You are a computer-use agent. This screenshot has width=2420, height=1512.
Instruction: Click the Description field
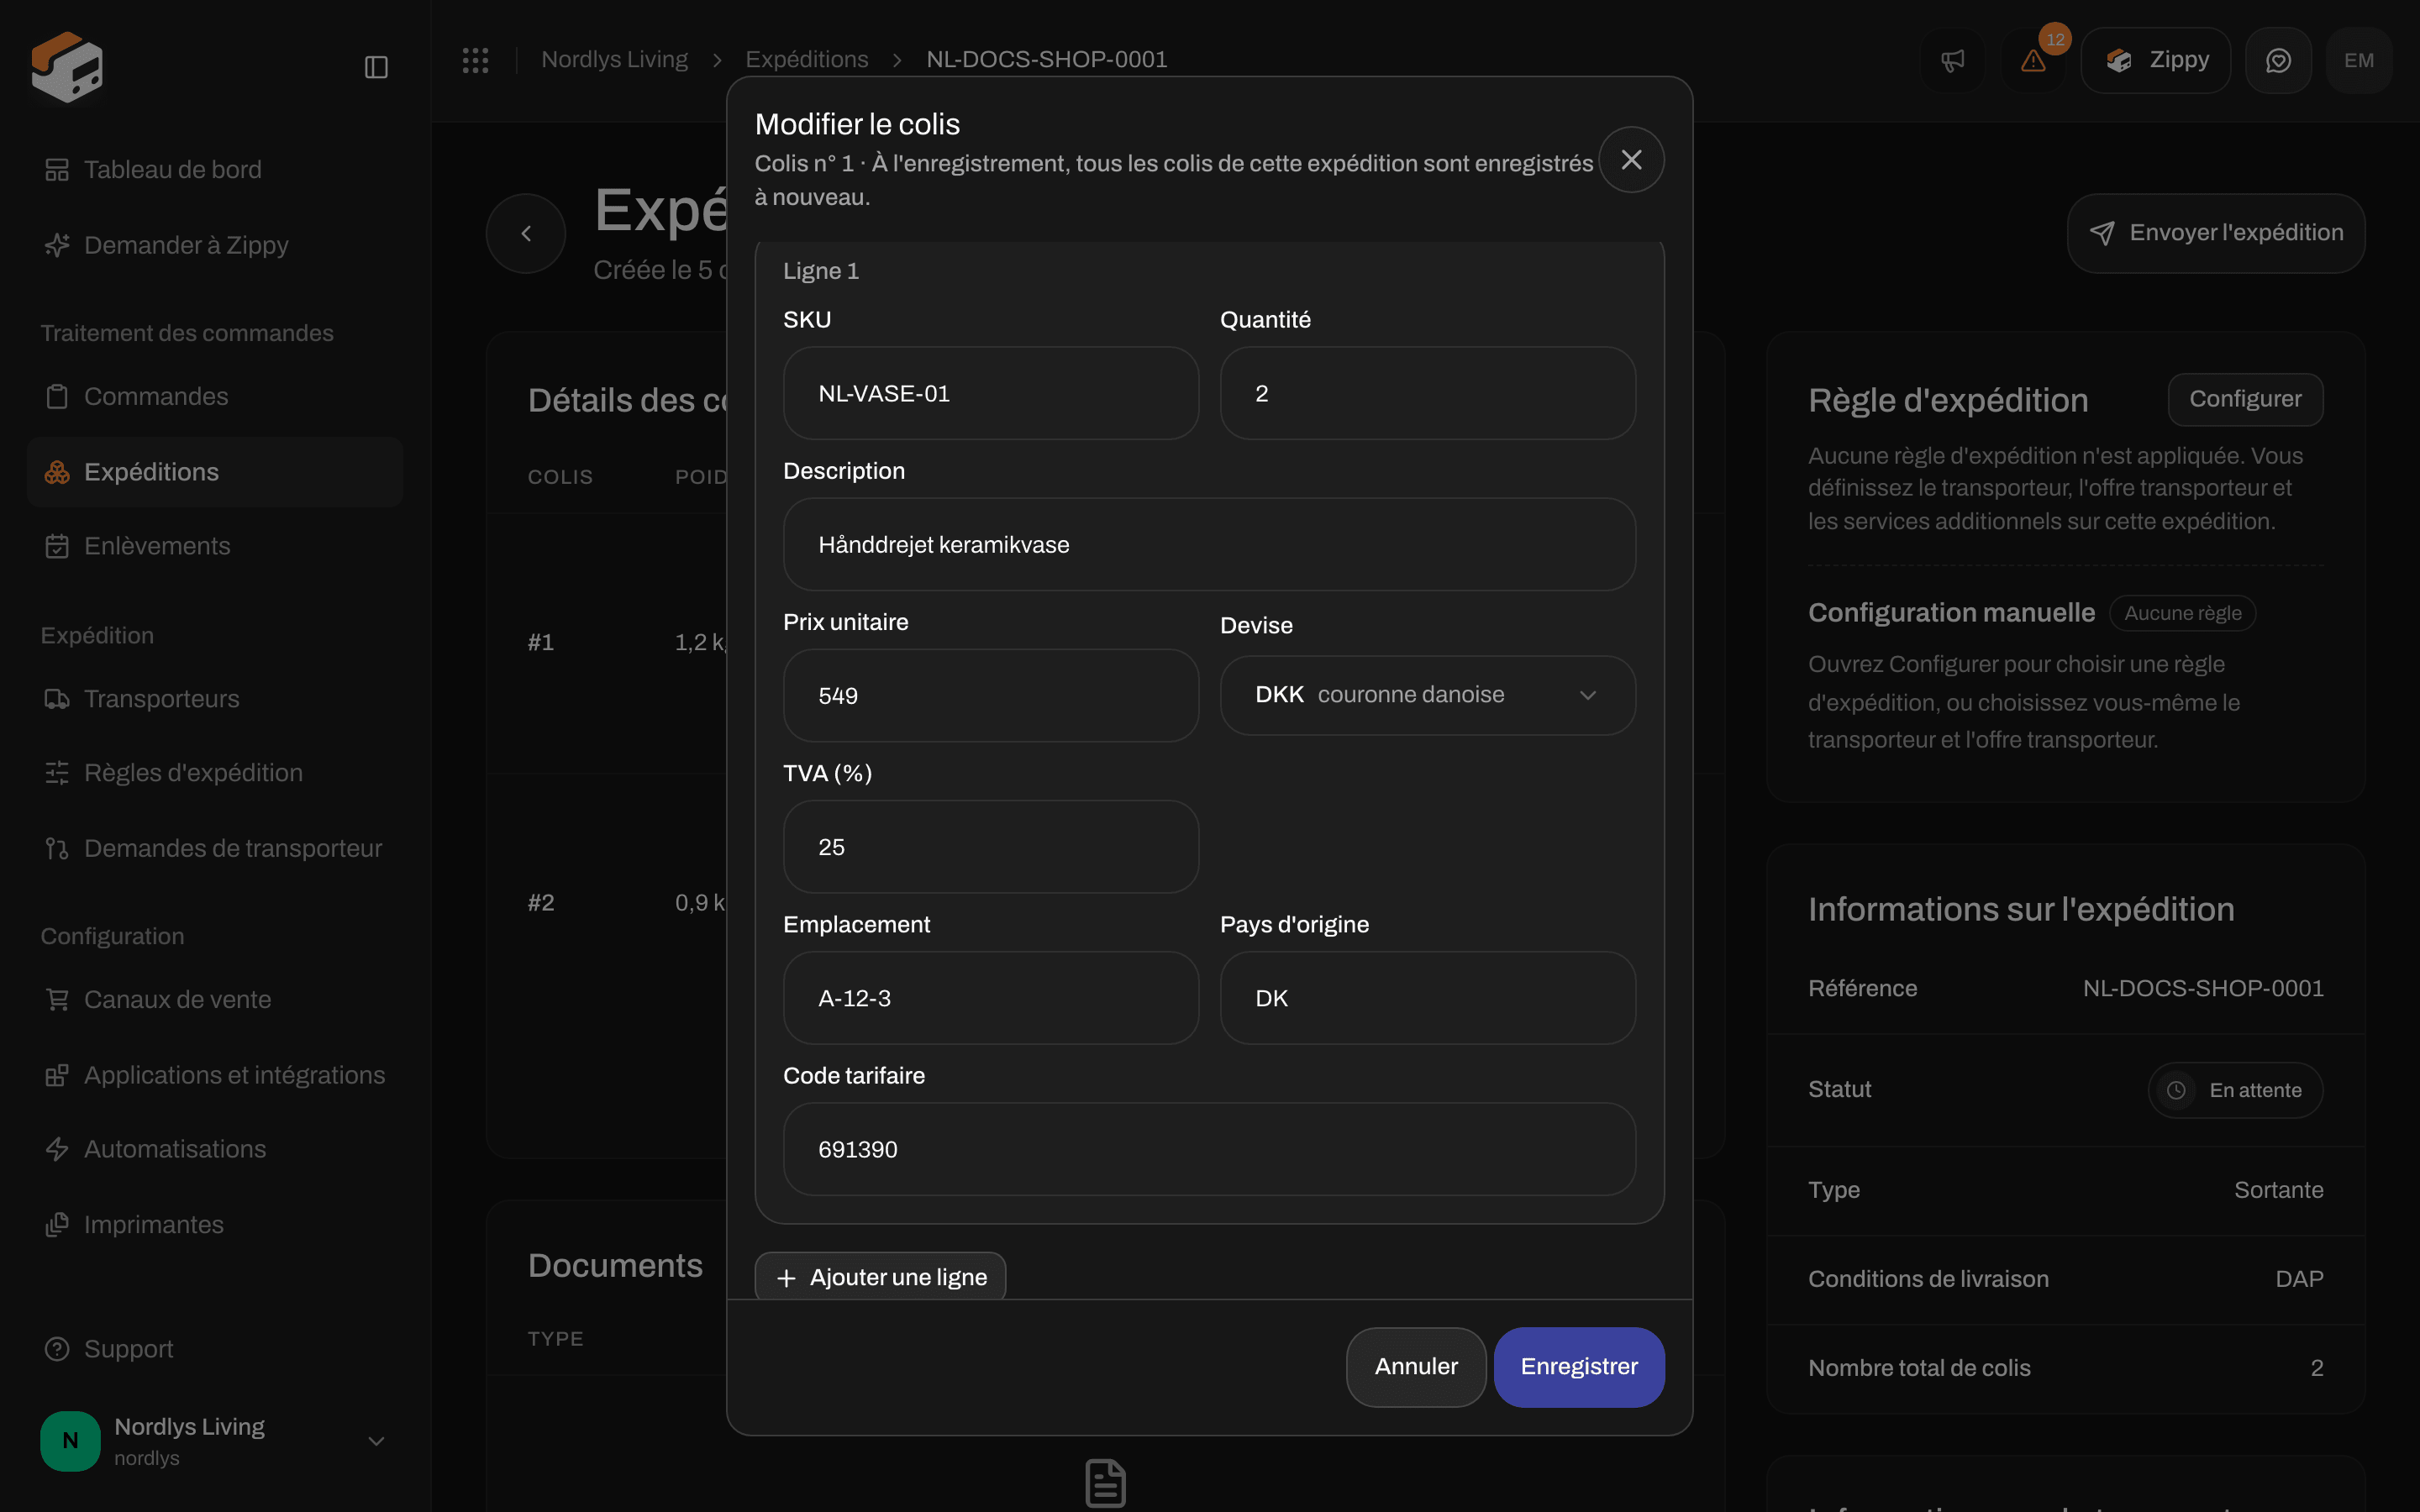(x=1209, y=544)
